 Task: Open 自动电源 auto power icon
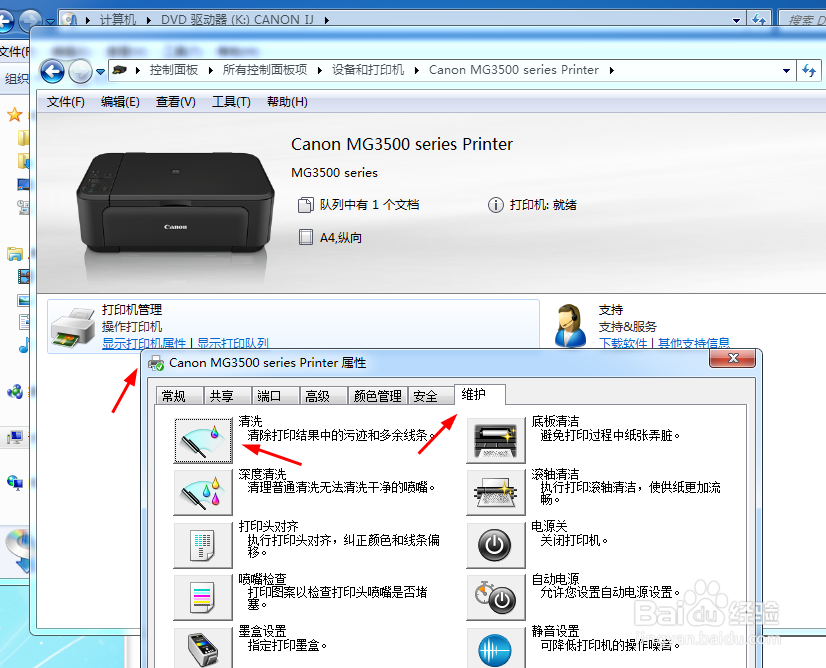[496, 597]
